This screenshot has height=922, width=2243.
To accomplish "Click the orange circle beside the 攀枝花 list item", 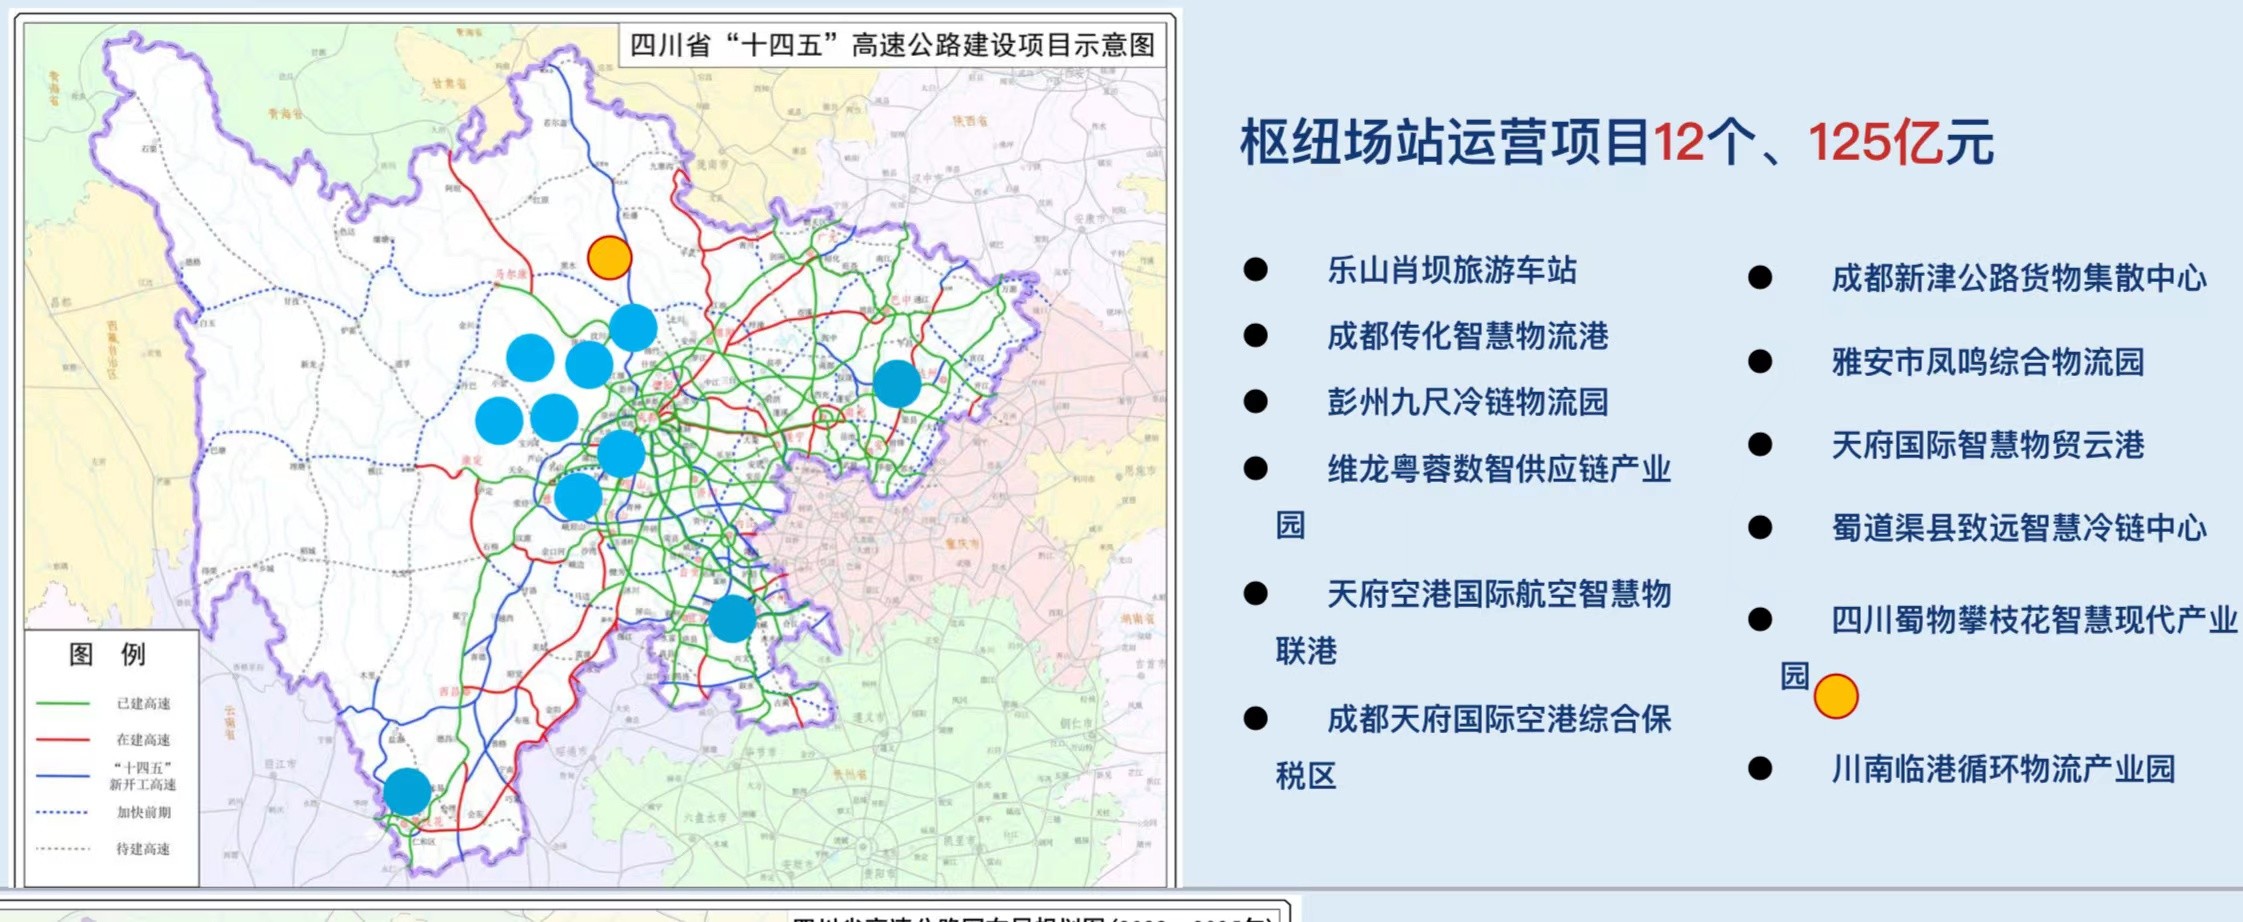I will click(1836, 696).
